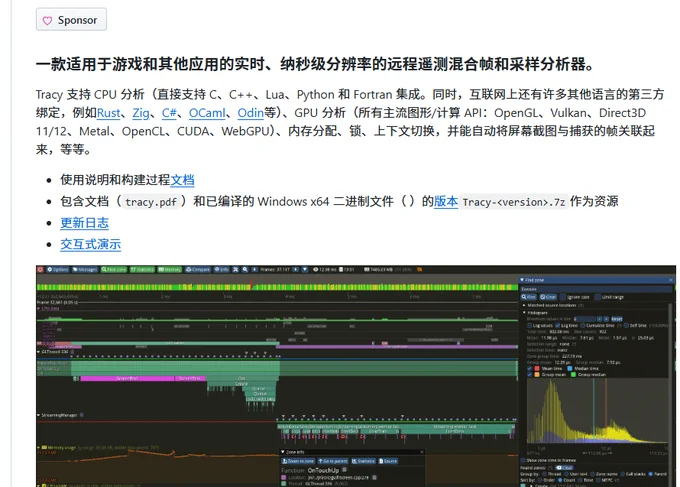Collapse GLThread 336 track
The image size is (680, 487).
pyautogui.click(x=39, y=352)
